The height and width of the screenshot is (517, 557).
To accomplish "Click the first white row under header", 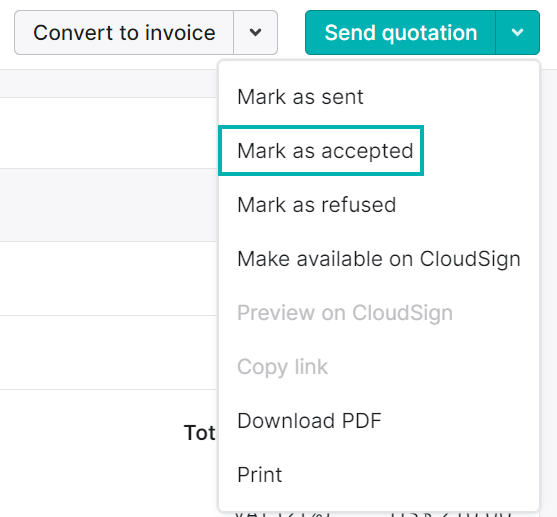I will click(x=108, y=133).
